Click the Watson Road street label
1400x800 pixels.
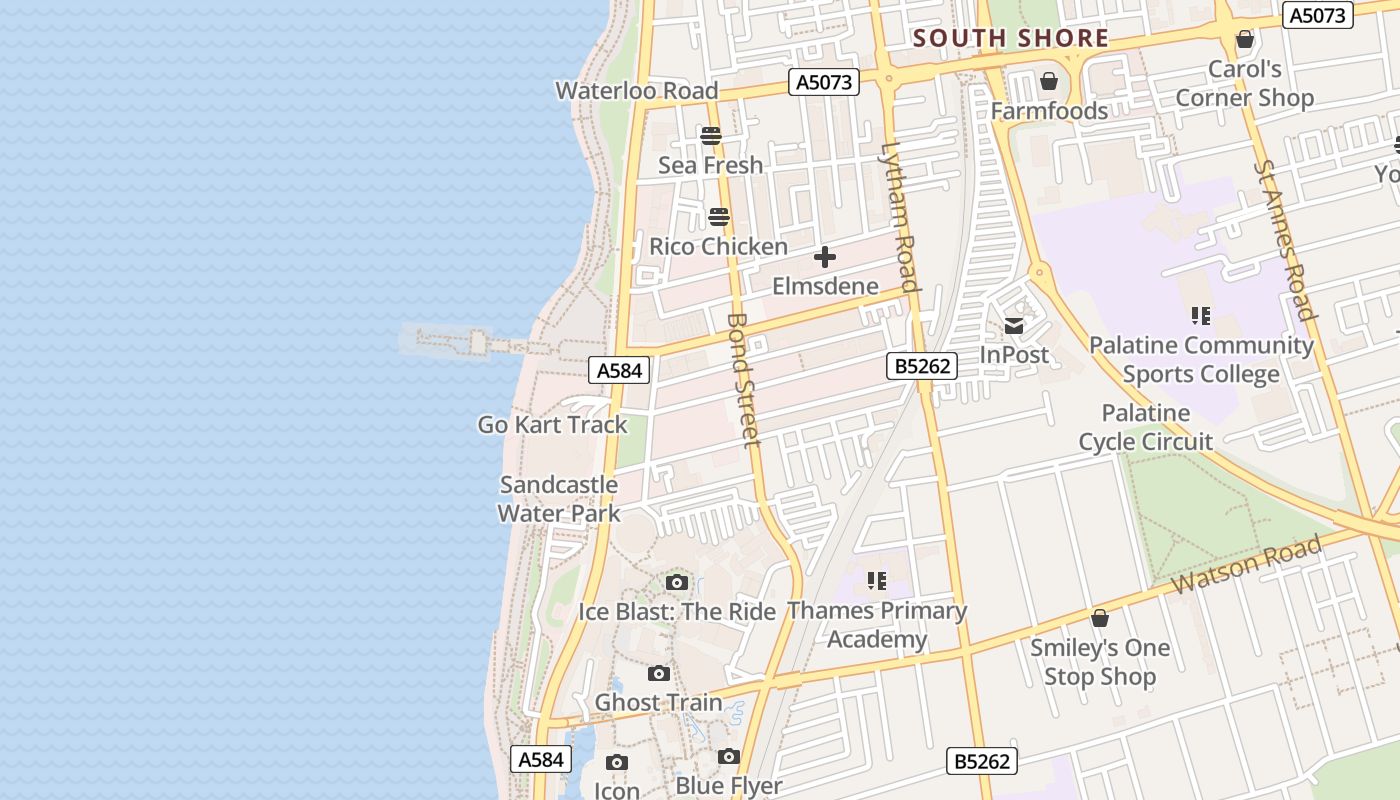point(1247,564)
